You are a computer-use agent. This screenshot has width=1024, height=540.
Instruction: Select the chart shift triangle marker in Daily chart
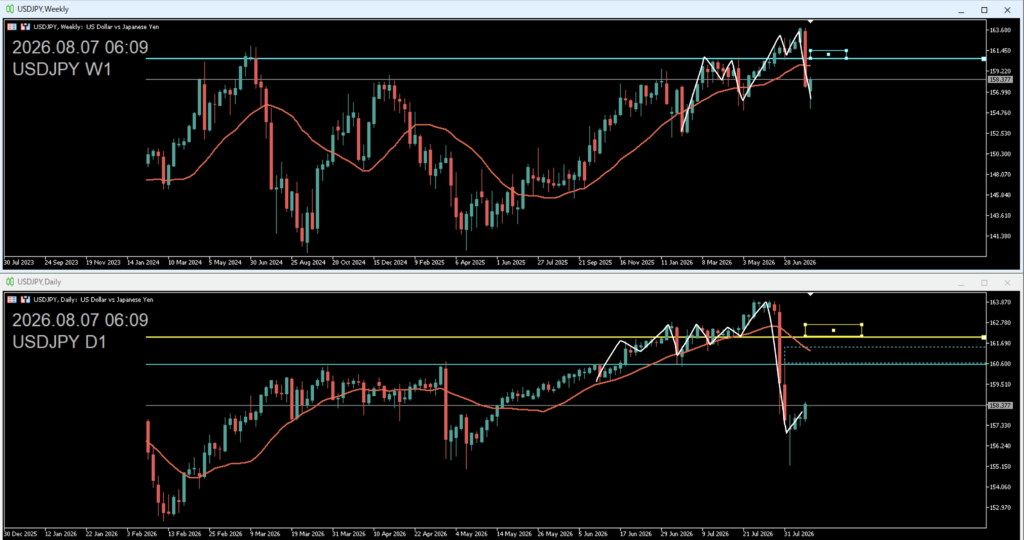pos(810,294)
